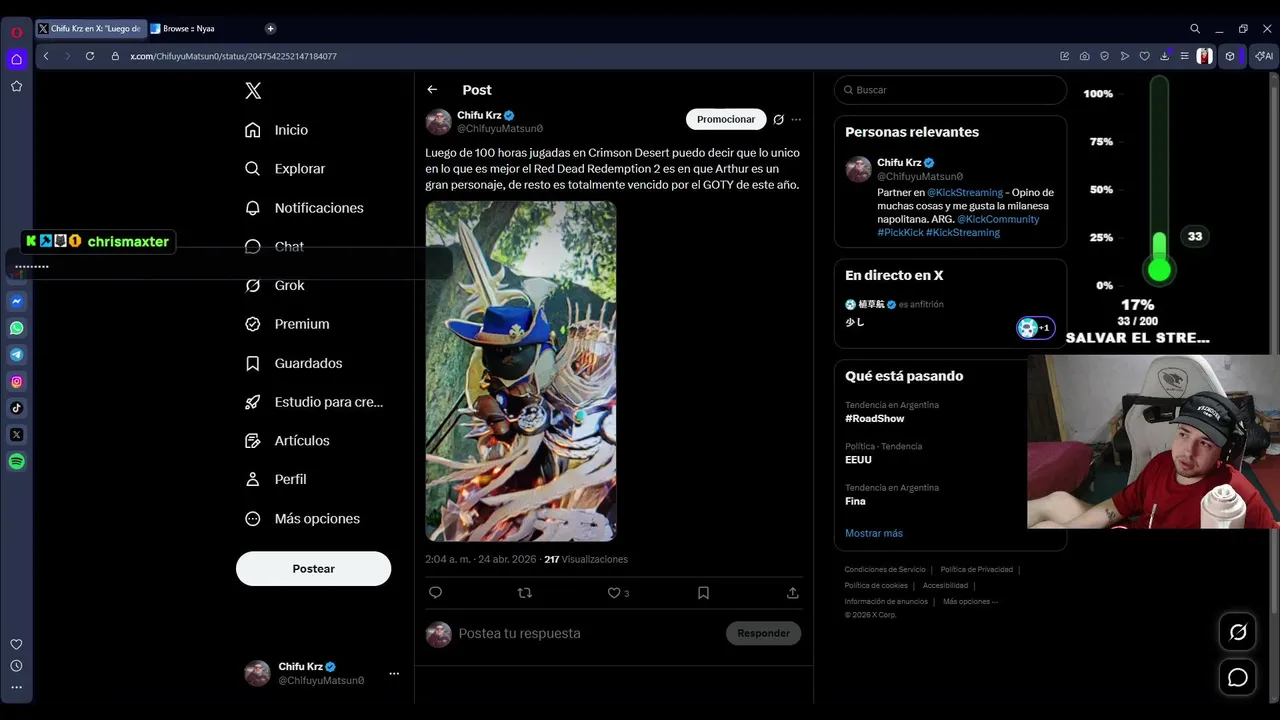View site security lock info
The height and width of the screenshot is (720, 1280).
click(115, 56)
